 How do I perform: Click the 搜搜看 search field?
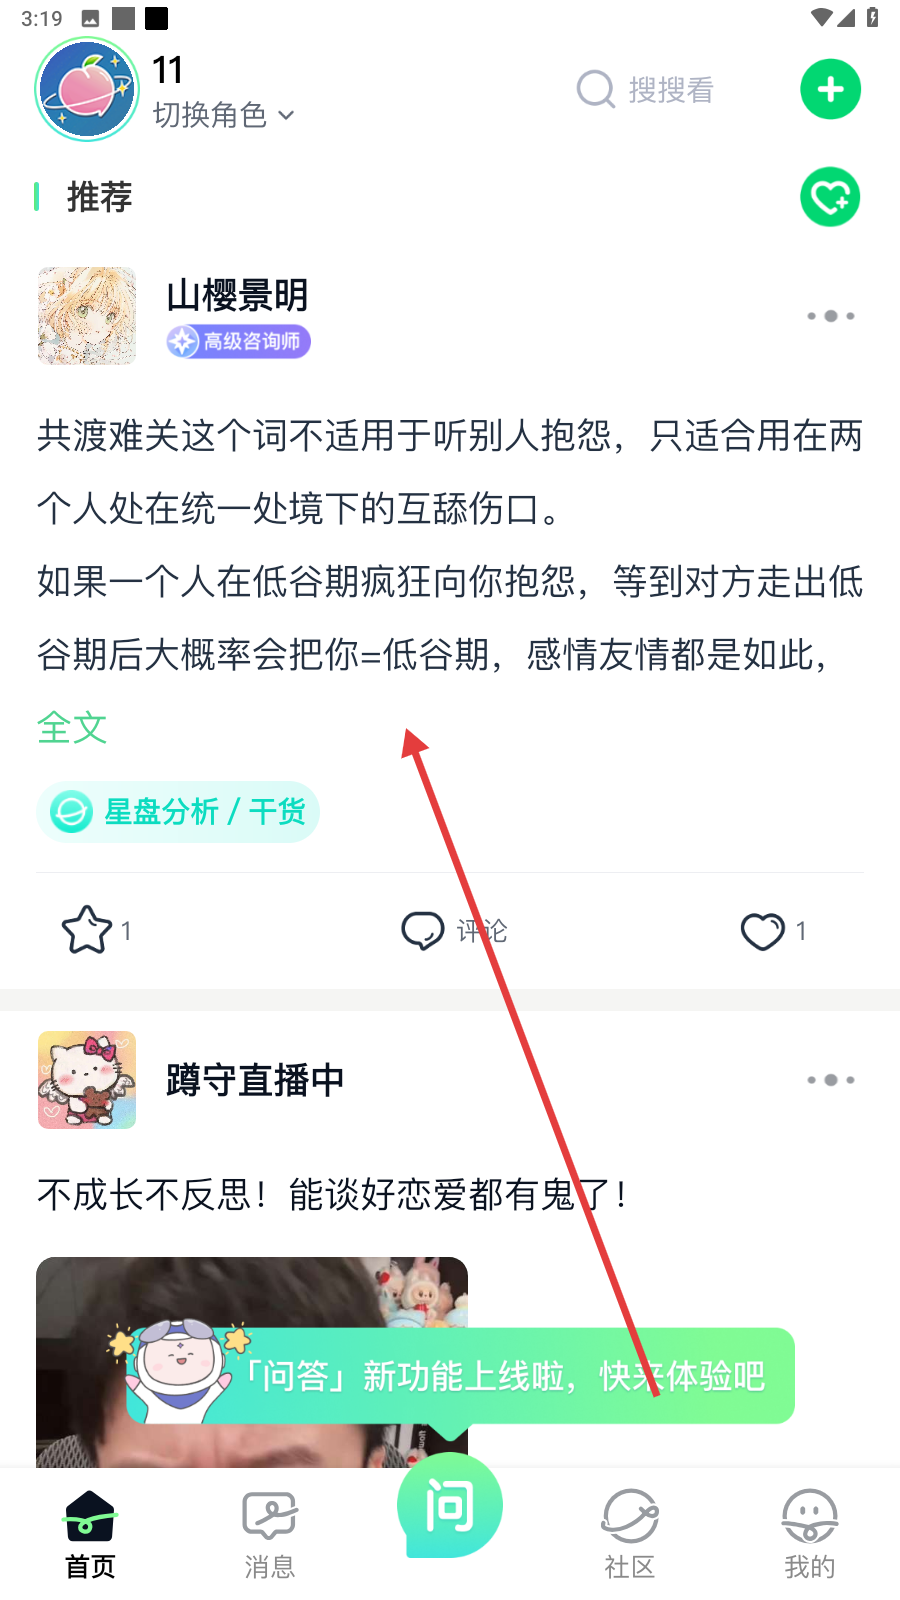646,90
